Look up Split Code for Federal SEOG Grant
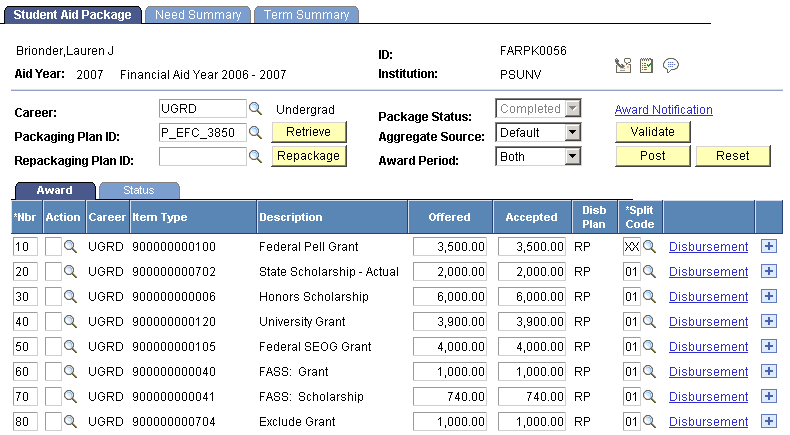 point(649,347)
